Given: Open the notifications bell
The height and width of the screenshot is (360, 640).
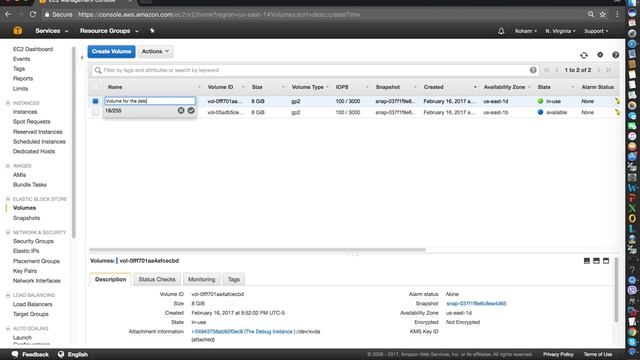Looking at the screenshot, I should pos(501,31).
